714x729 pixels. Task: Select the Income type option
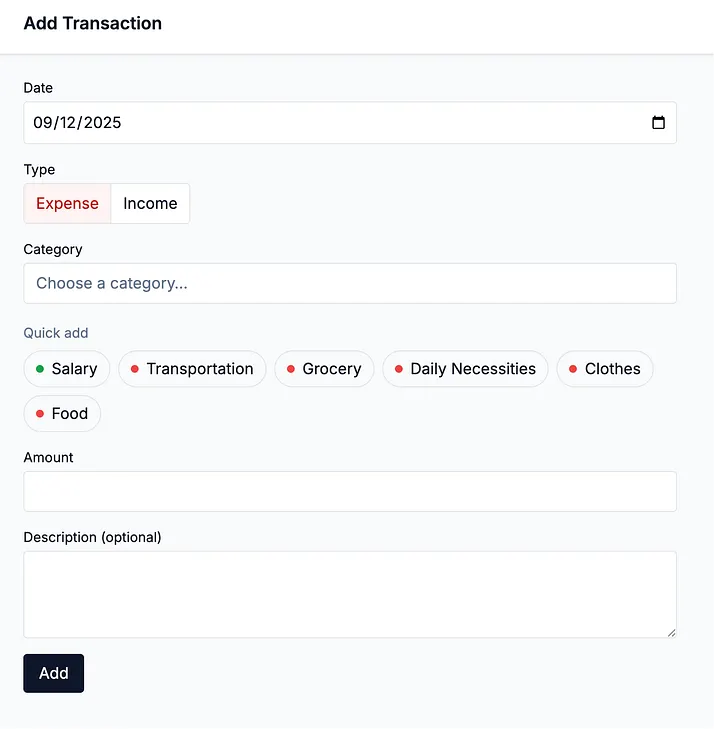click(150, 203)
